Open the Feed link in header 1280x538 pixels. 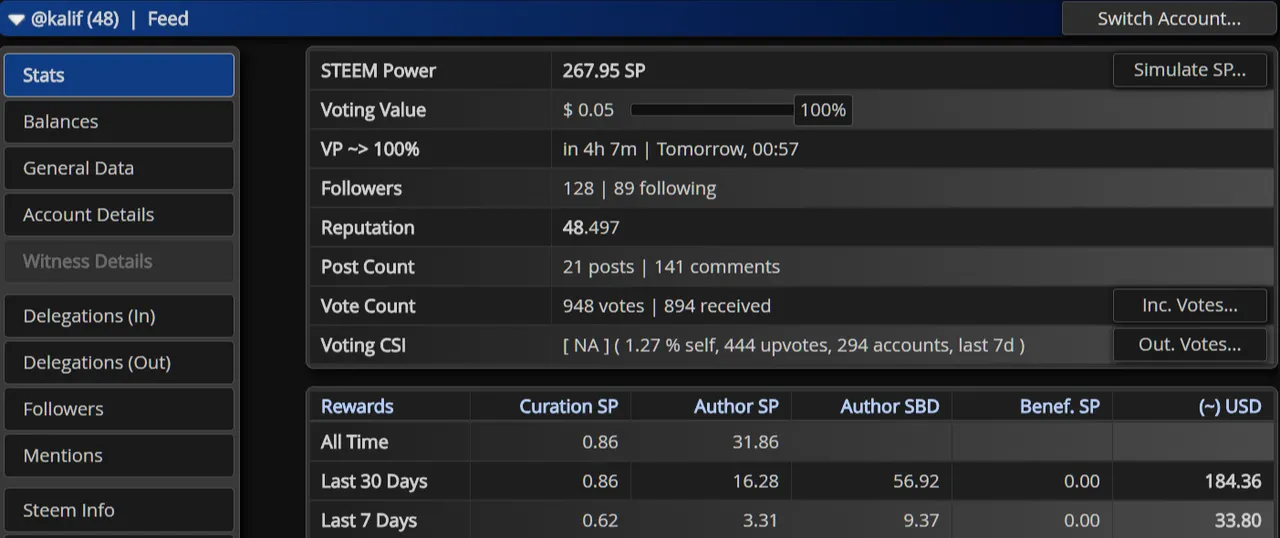168,18
